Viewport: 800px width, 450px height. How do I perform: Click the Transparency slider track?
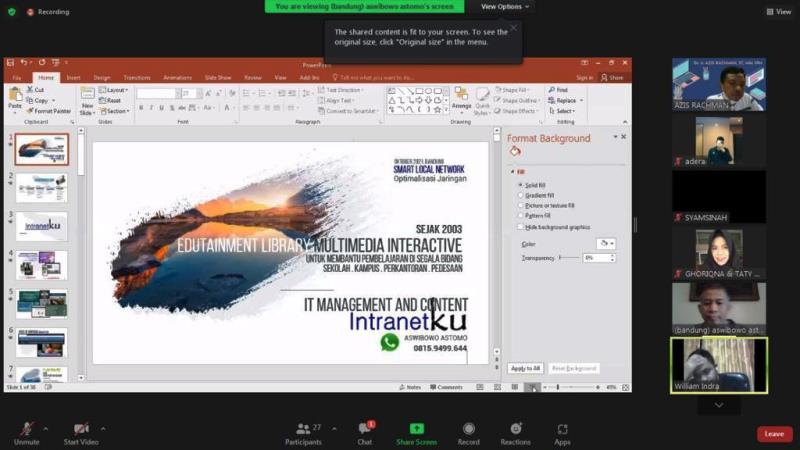pyautogui.click(x=568, y=257)
